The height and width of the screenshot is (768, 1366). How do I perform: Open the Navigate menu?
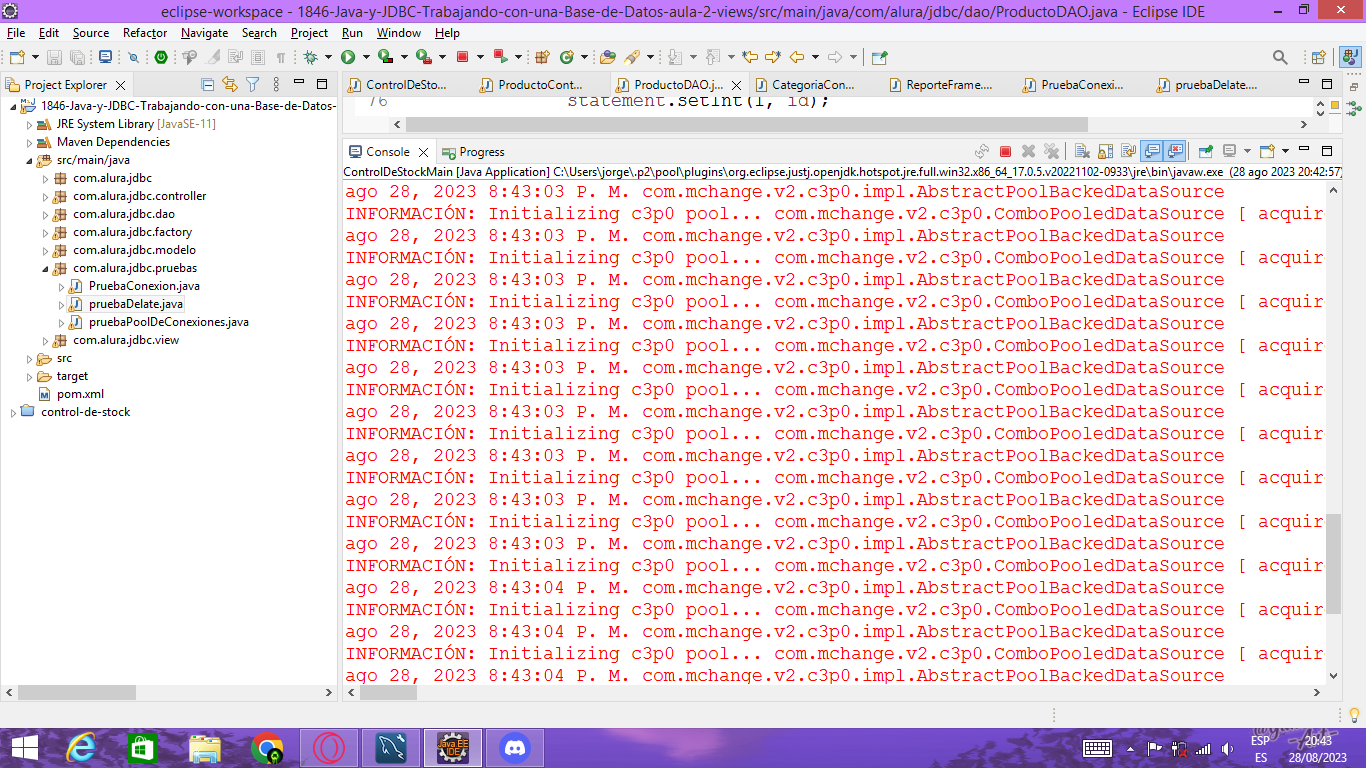coord(204,33)
